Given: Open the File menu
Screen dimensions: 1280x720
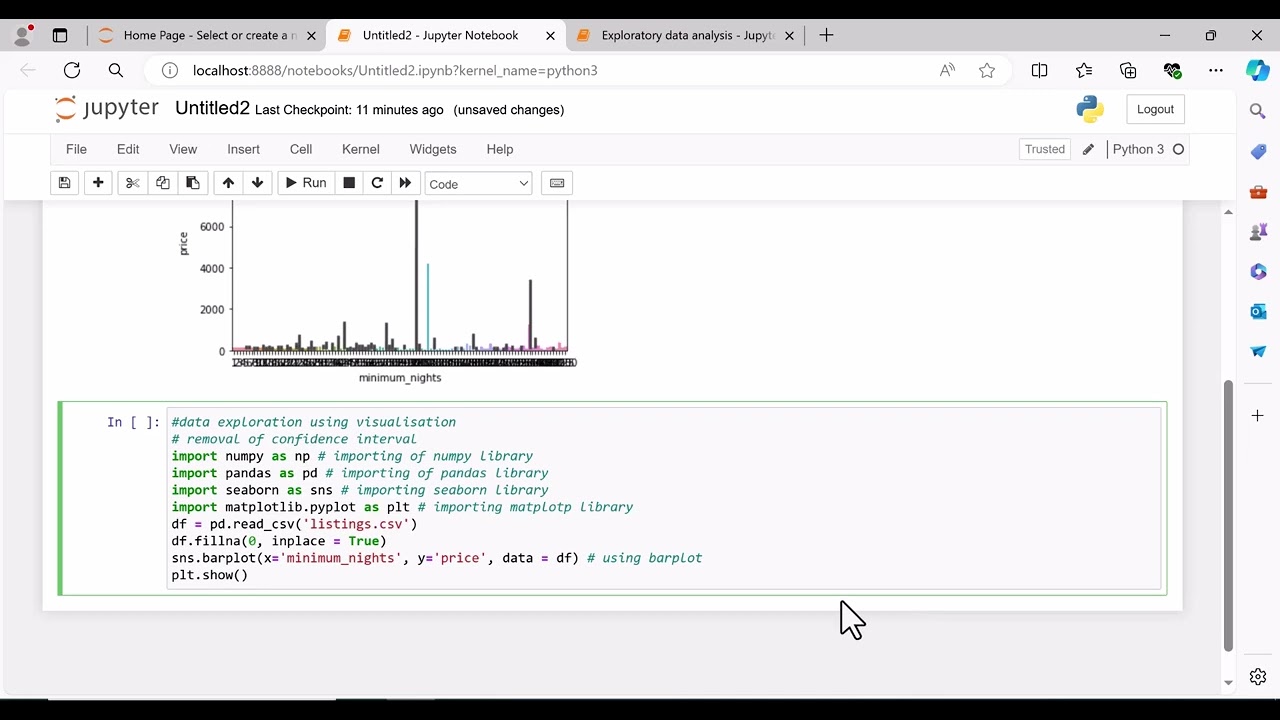Looking at the screenshot, I should (76, 149).
